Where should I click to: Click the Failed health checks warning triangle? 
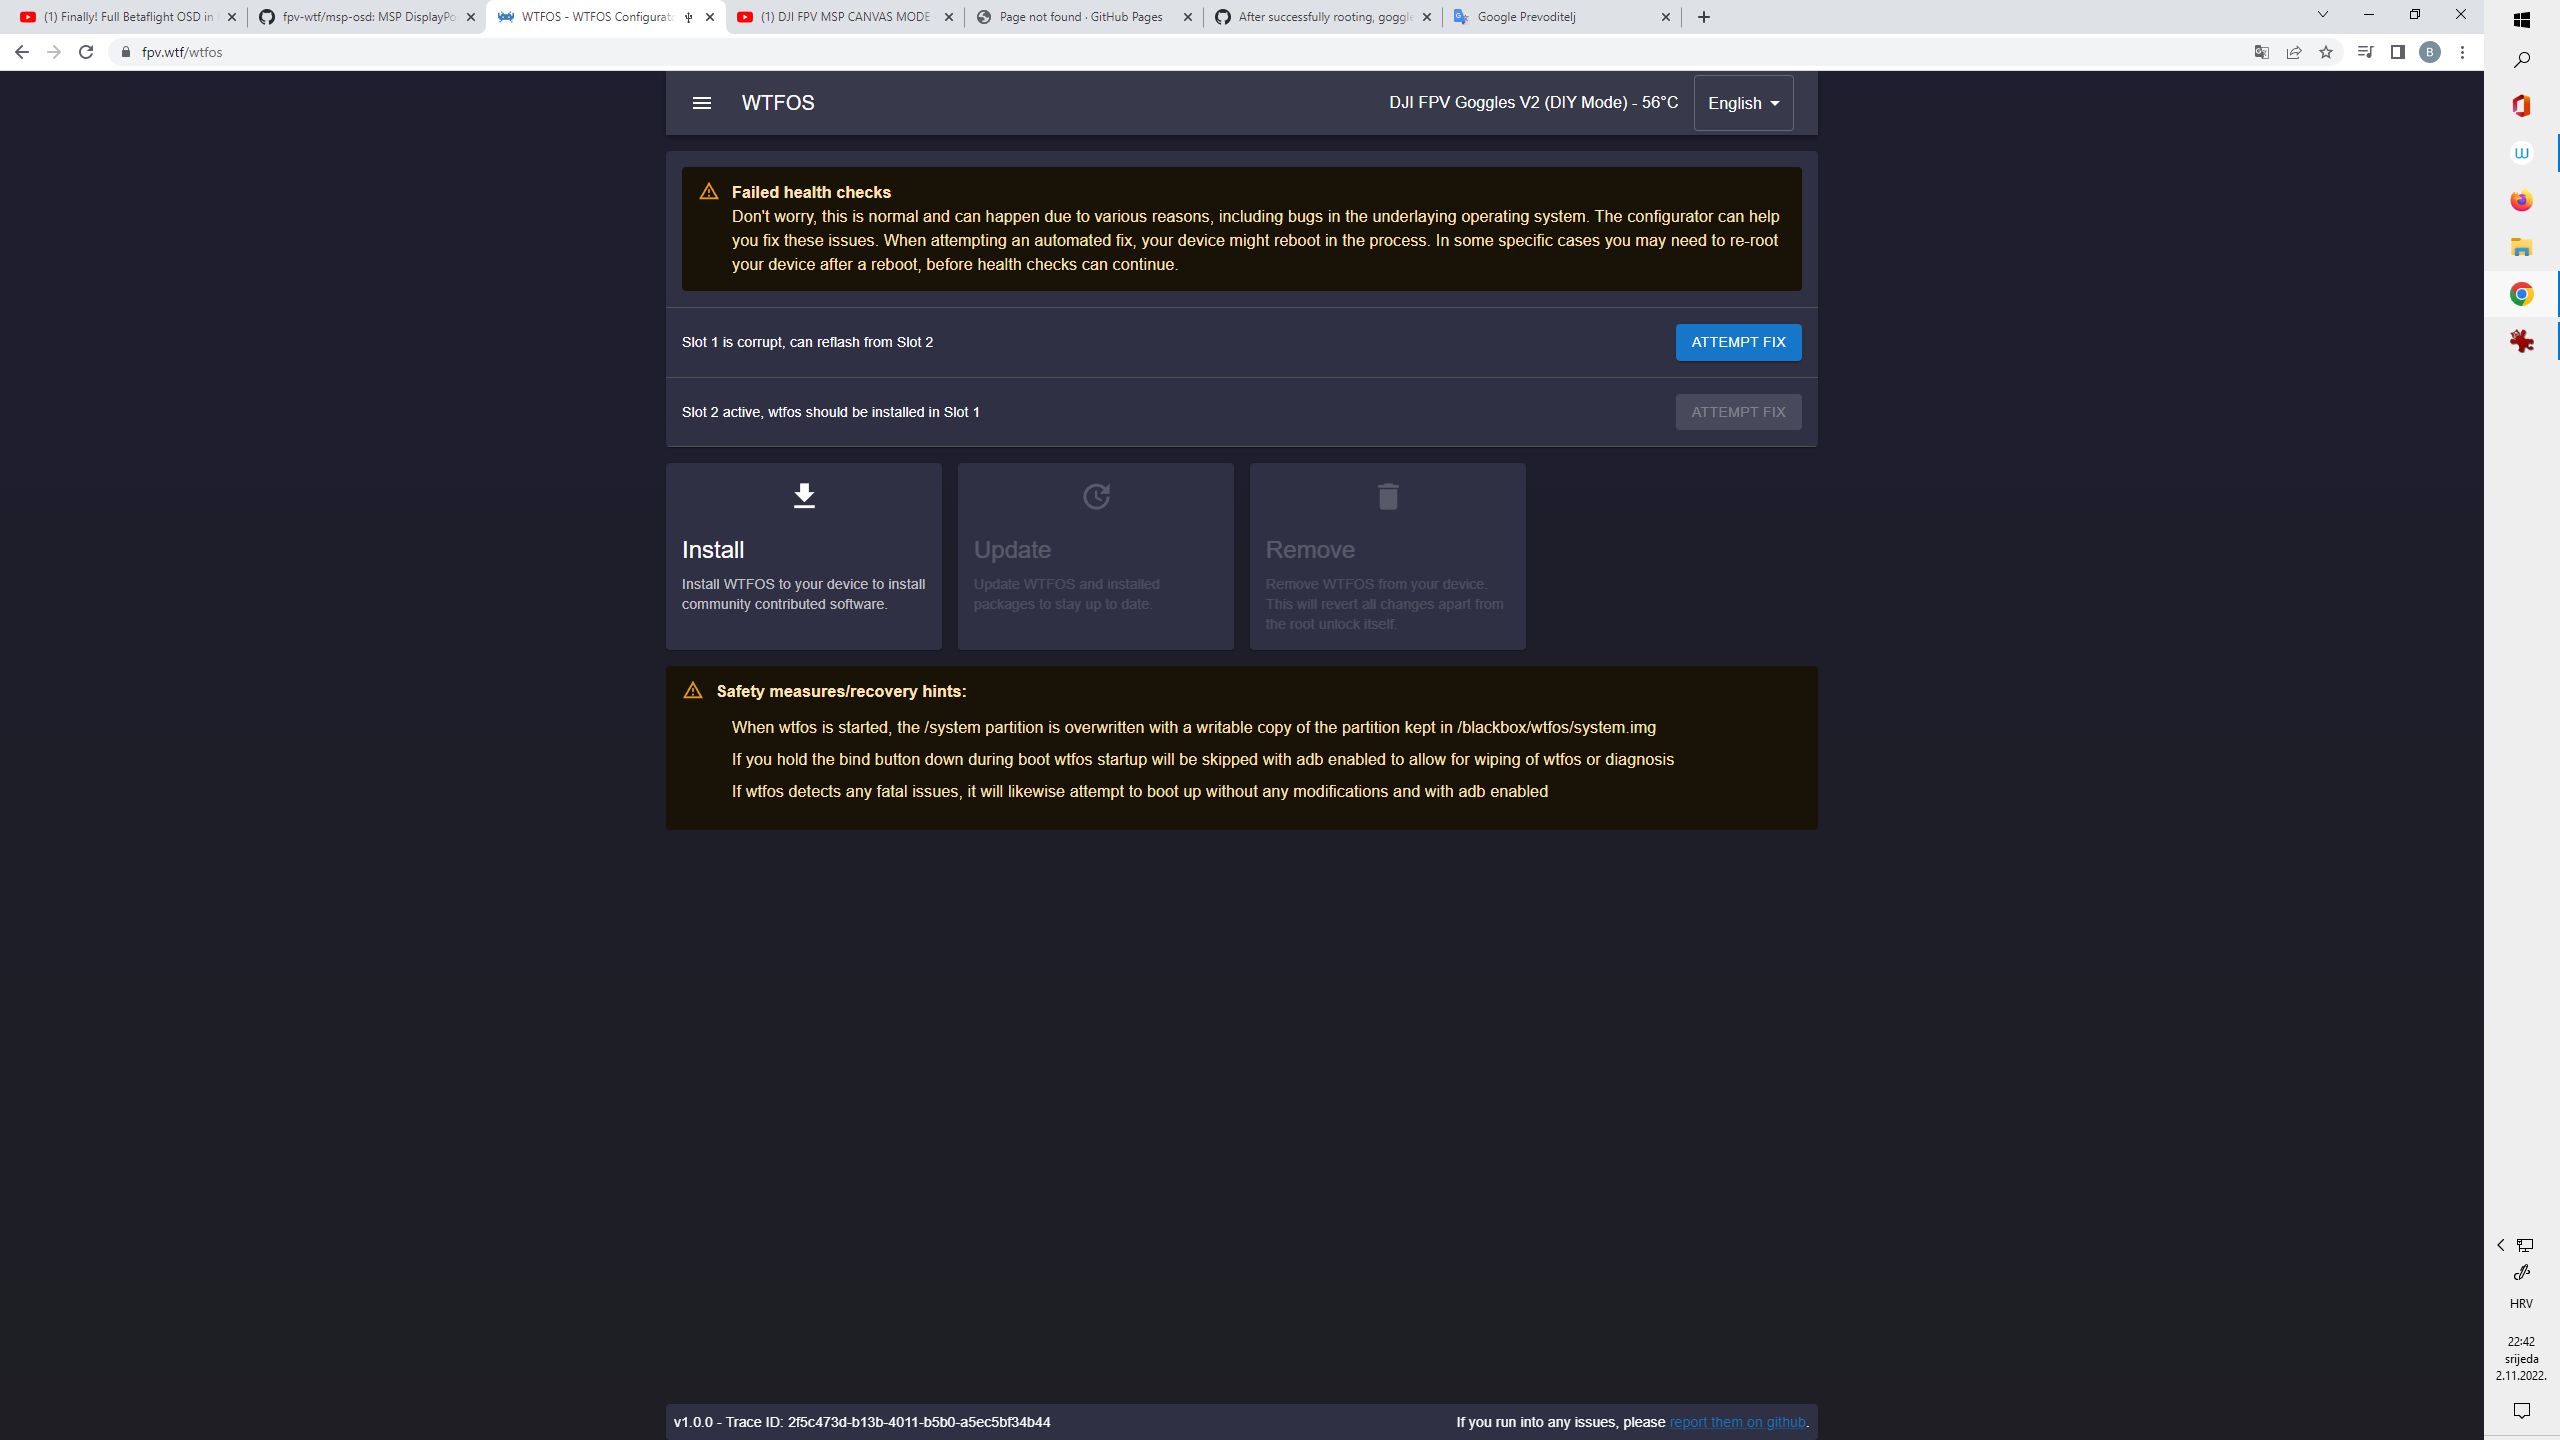coord(708,190)
